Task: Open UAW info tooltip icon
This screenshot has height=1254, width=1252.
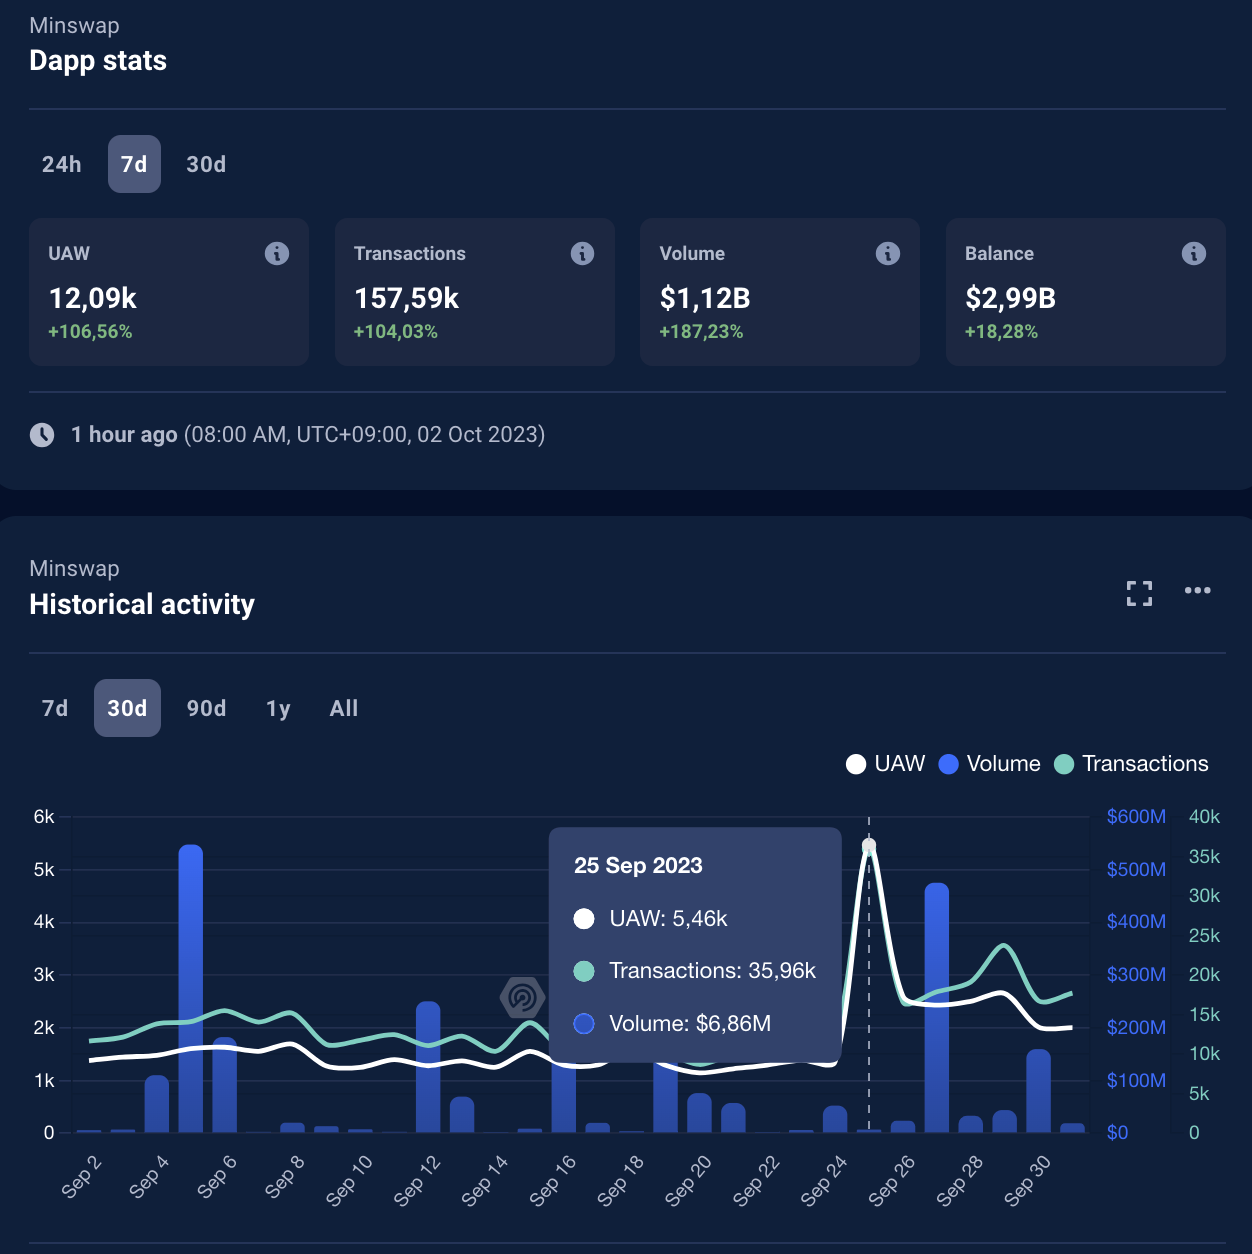Action: (277, 254)
